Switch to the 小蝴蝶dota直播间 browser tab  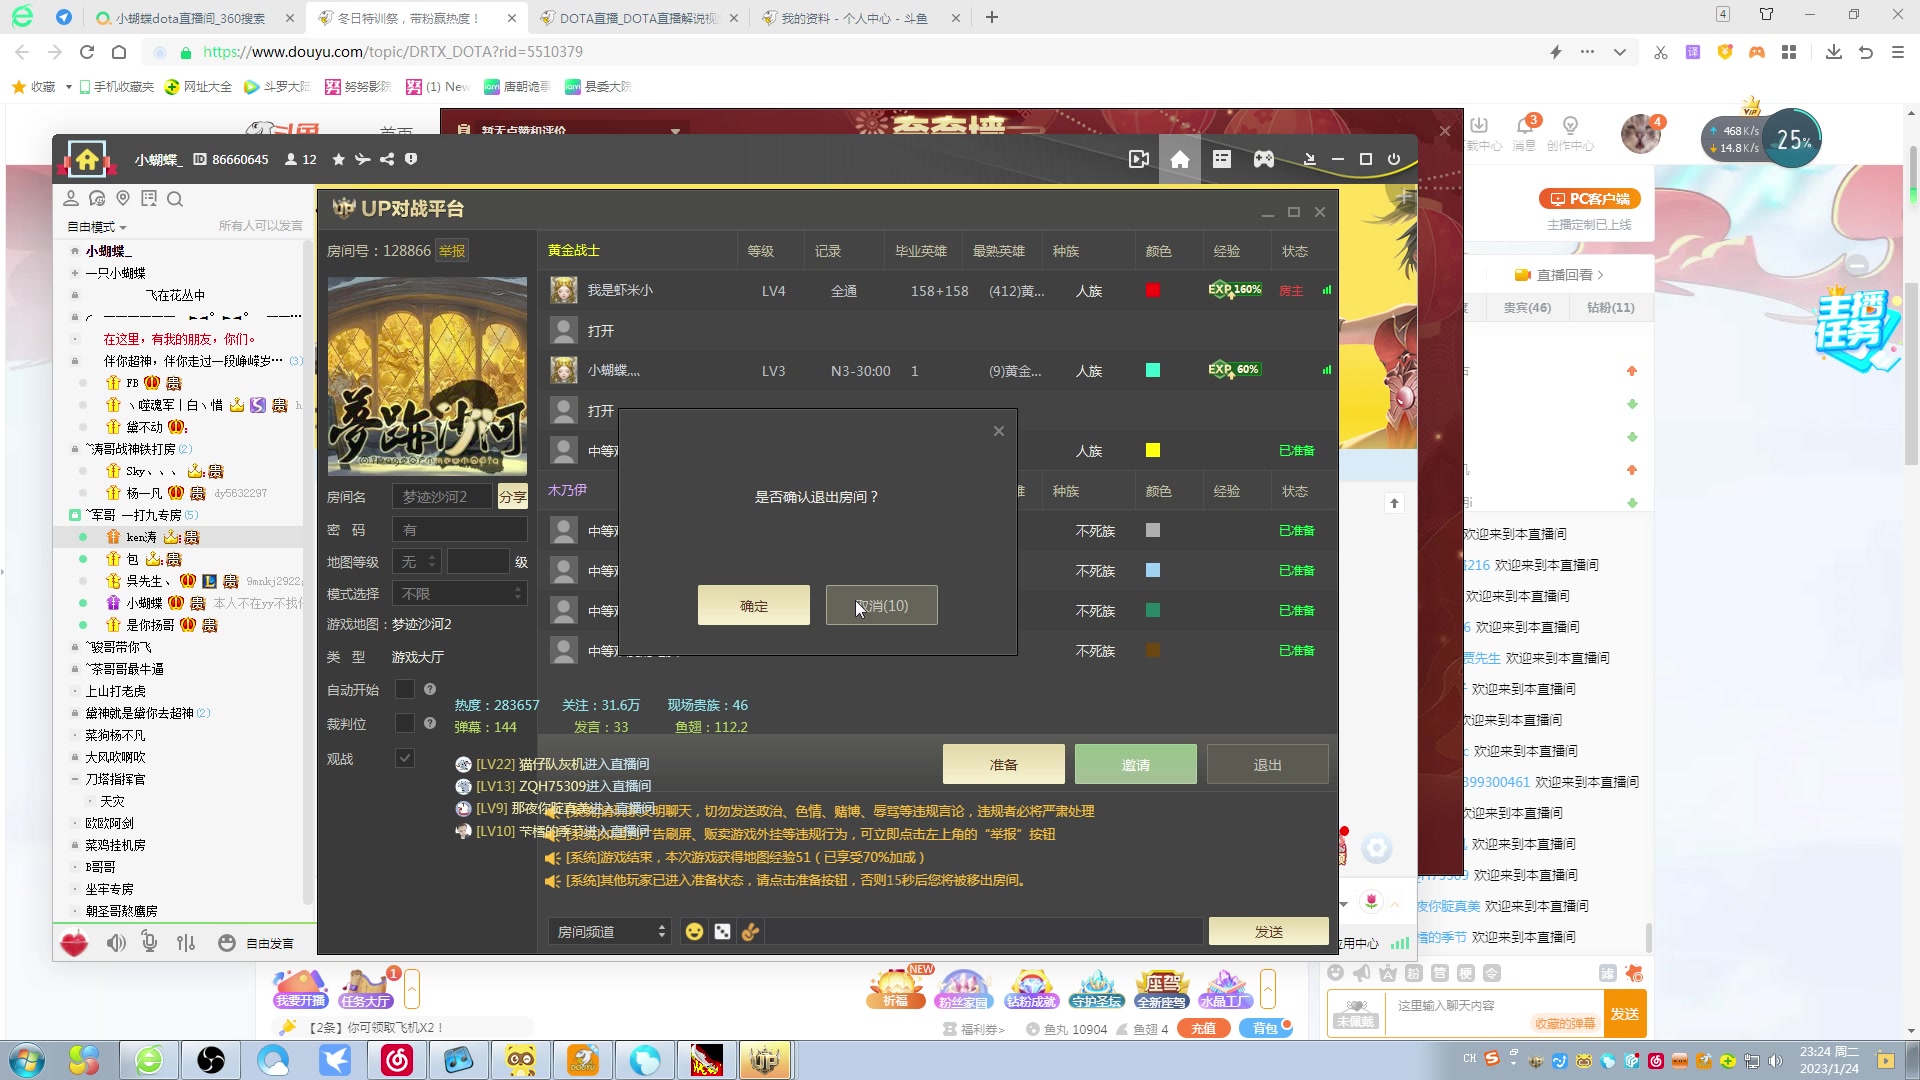pyautogui.click(x=190, y=18)
